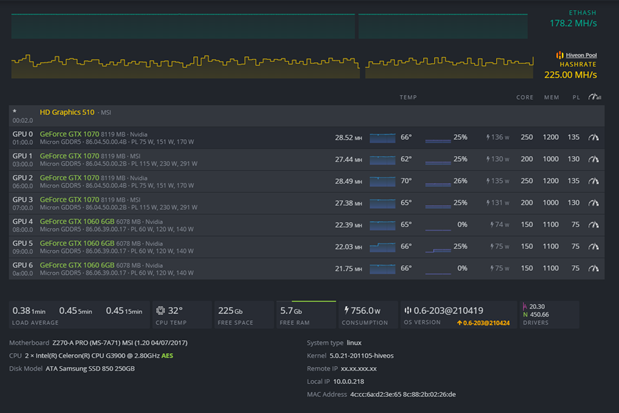
Task: Click GPU 5 fan speed mini graph
Action: [x=438, y=248]
